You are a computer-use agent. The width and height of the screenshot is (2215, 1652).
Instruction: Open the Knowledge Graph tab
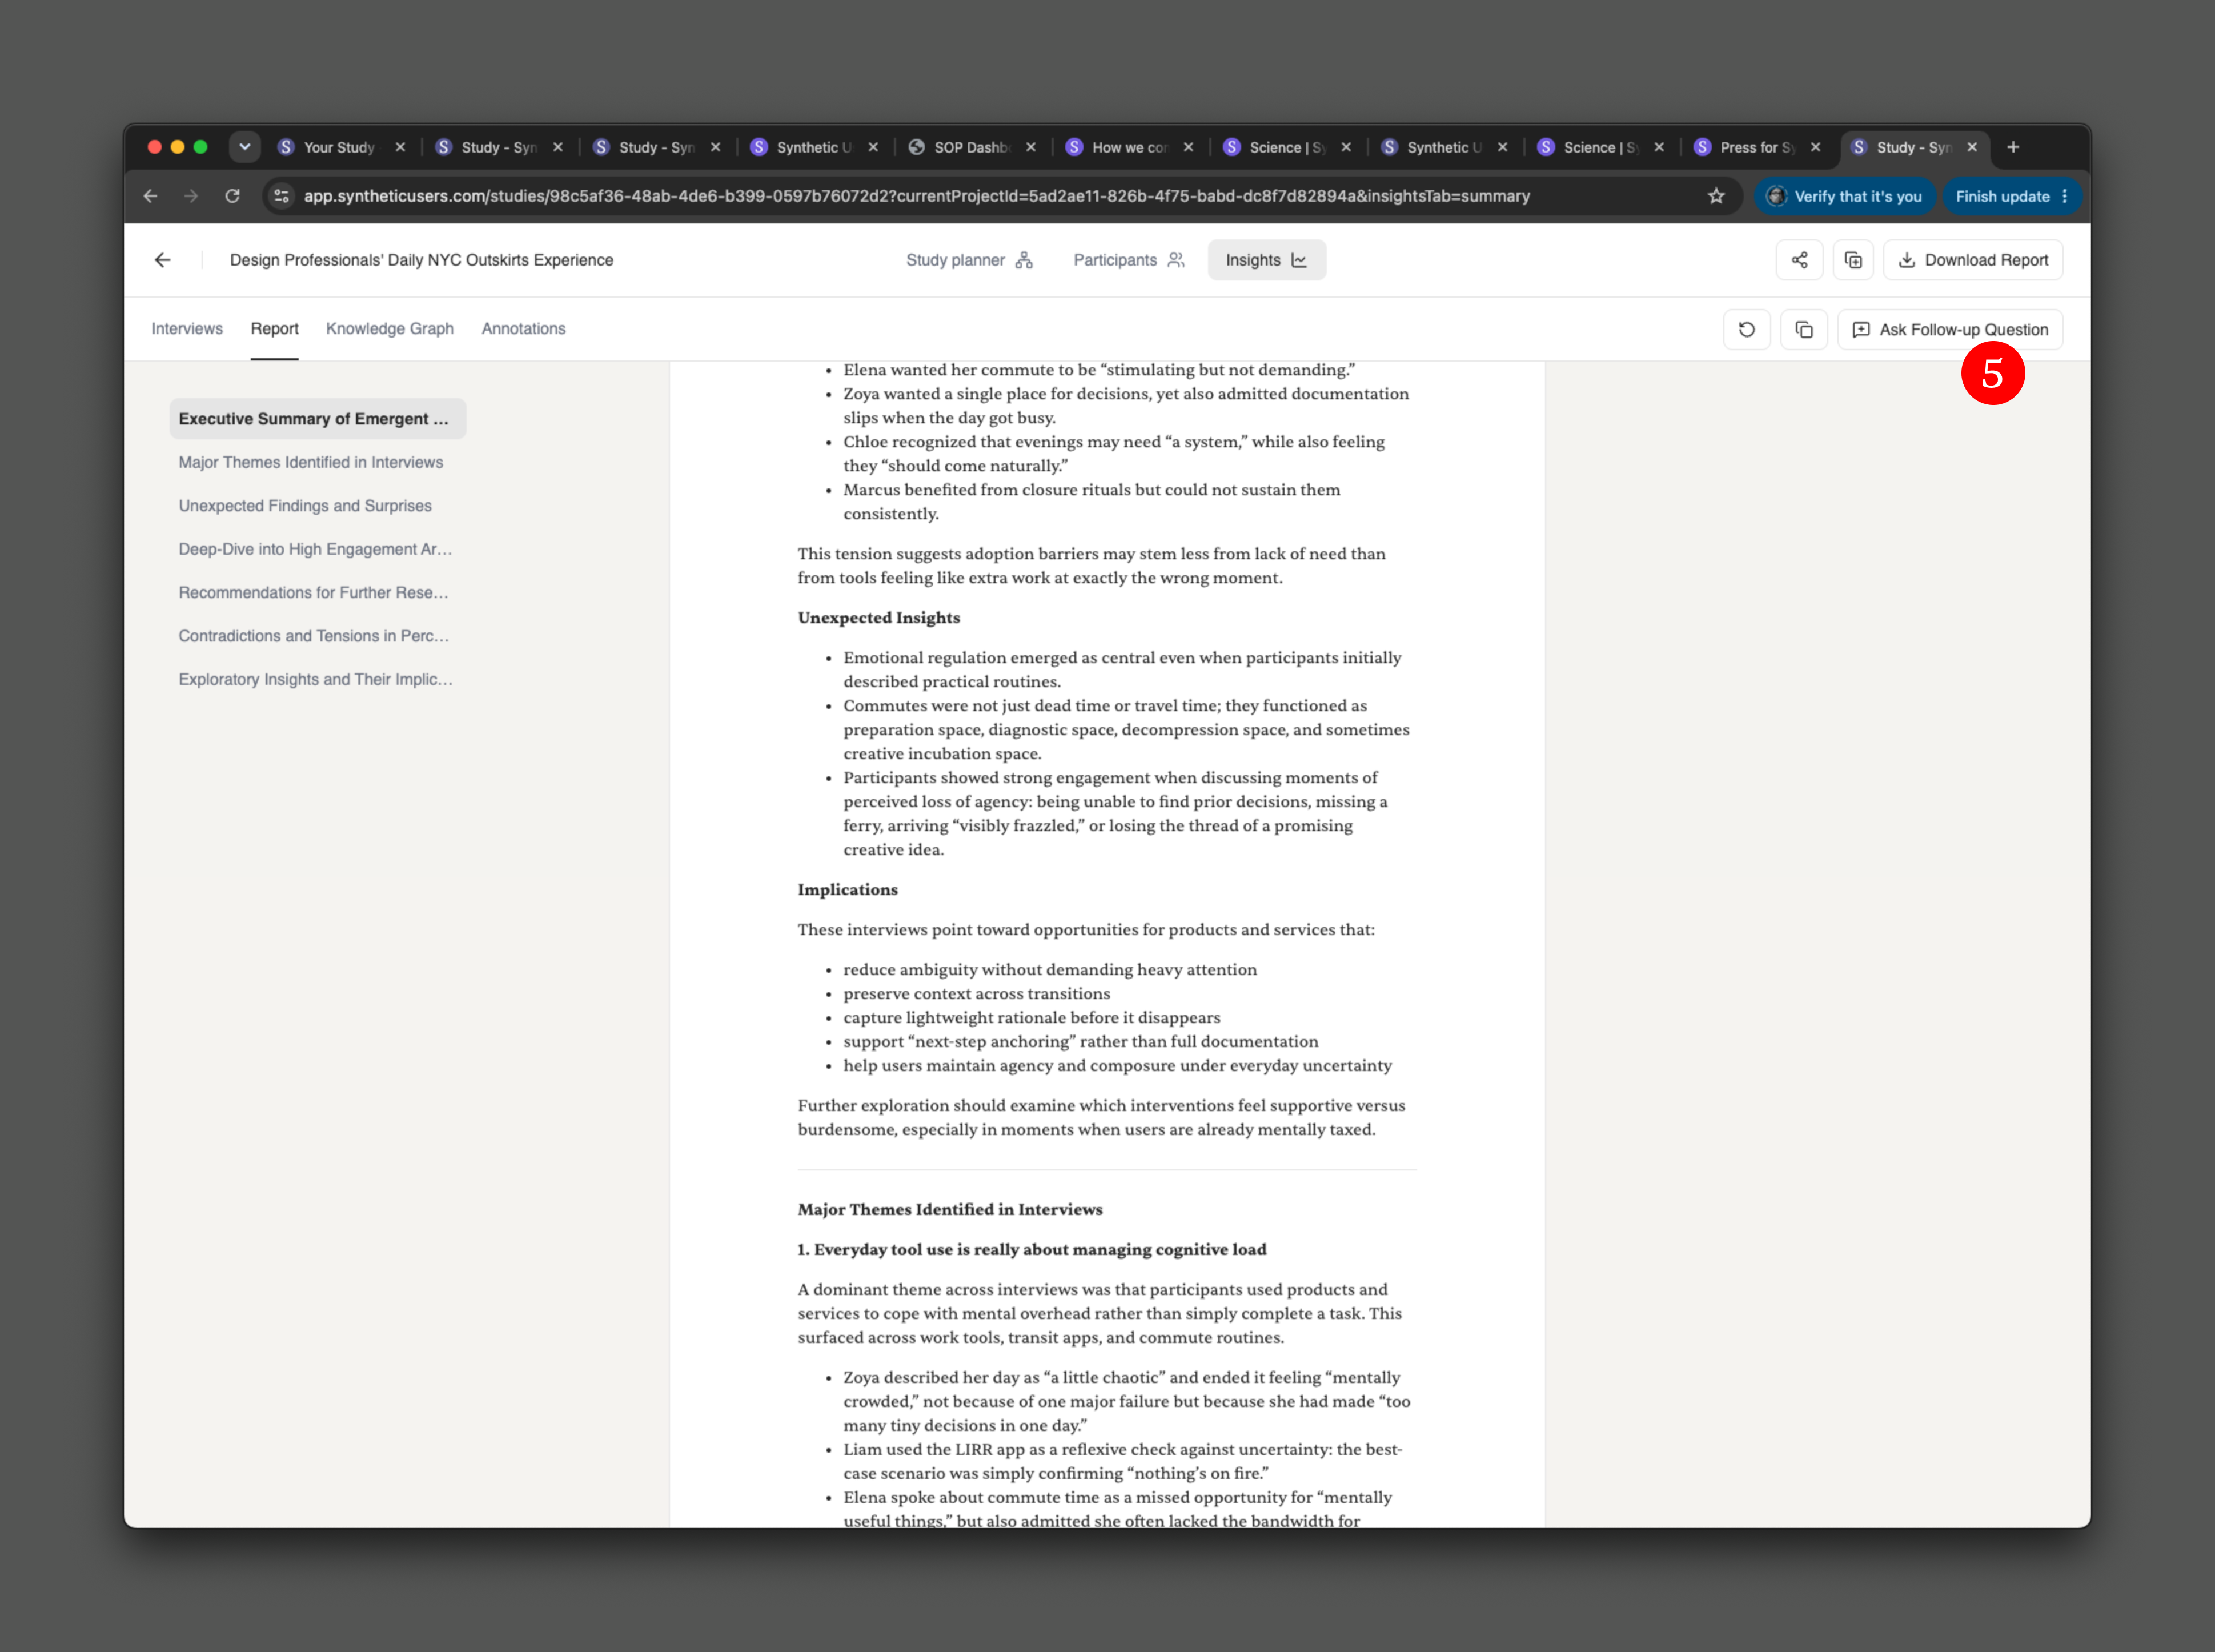point(390,329)
